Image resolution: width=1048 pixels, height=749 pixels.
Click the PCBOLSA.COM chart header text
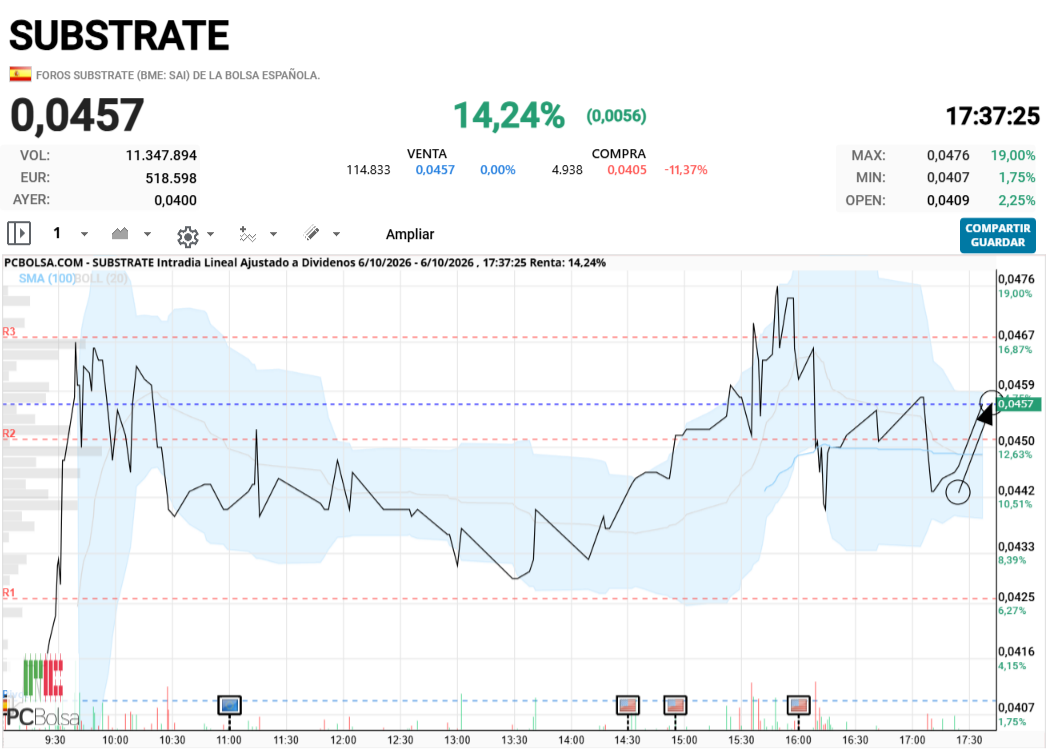point(305,263)
